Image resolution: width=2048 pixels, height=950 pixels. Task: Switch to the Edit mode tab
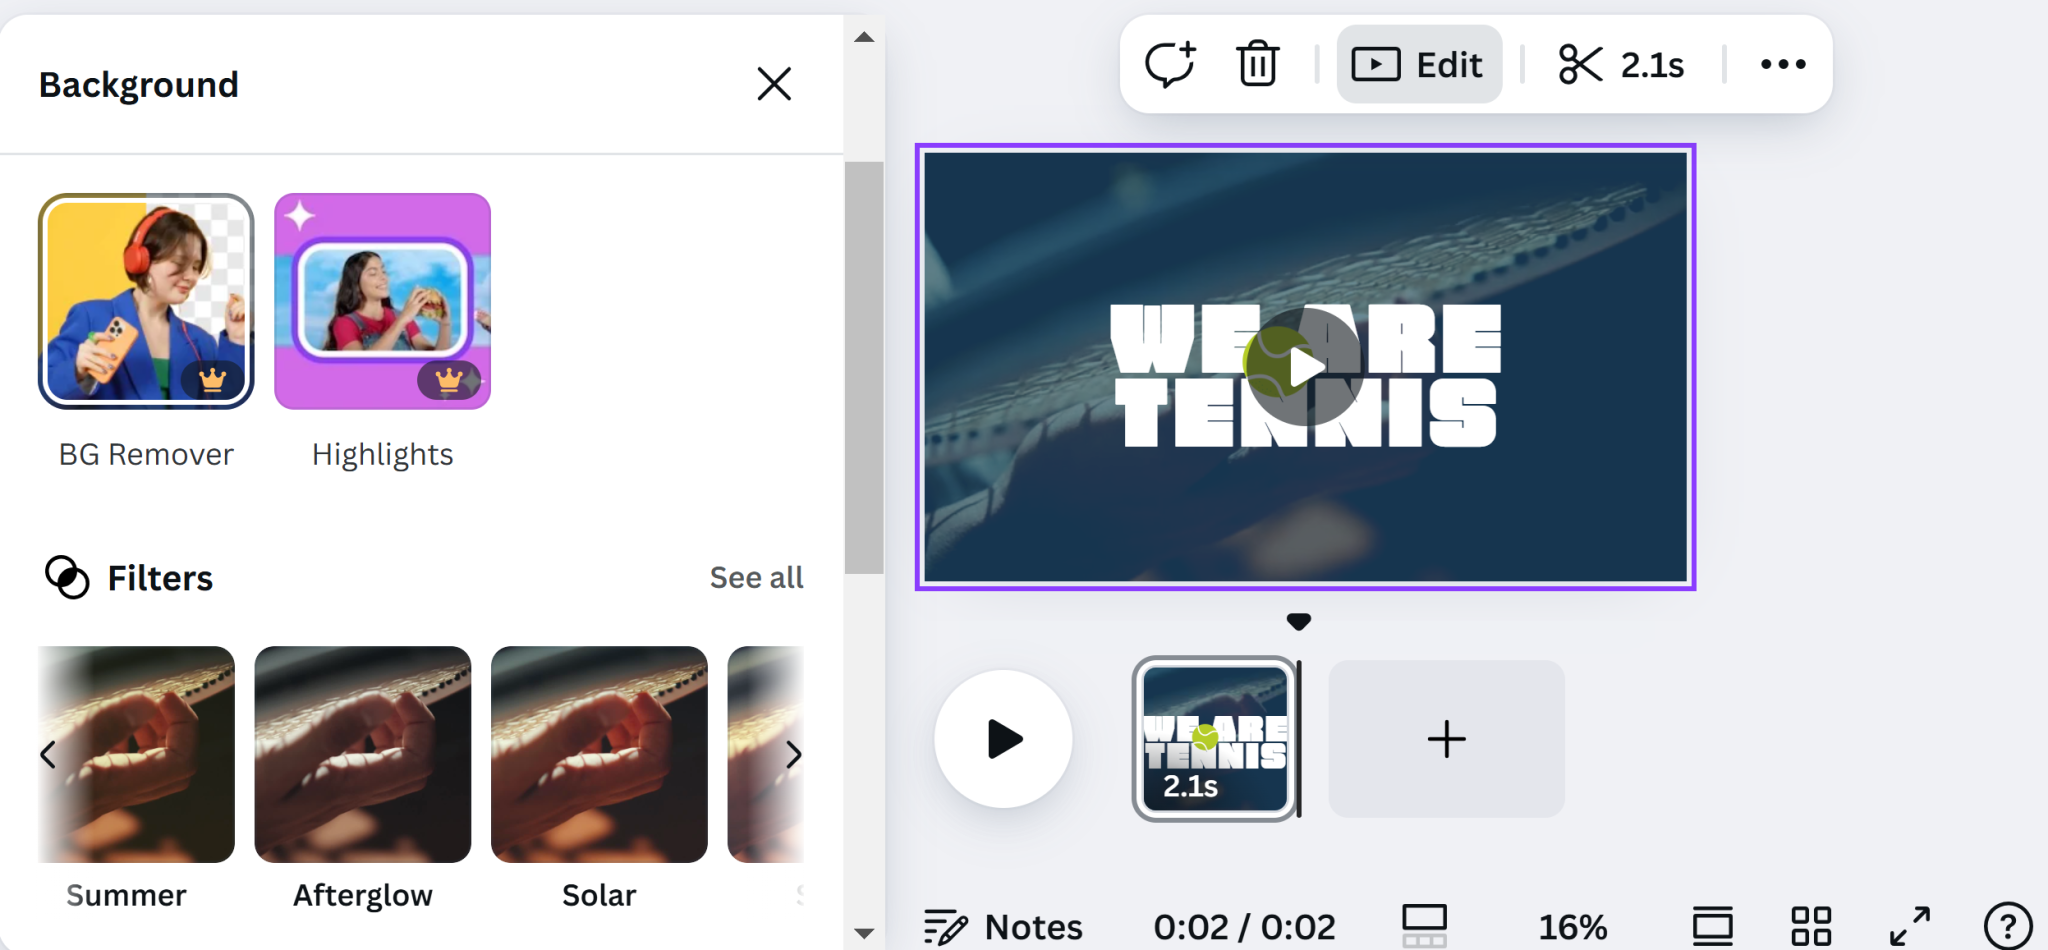[1419, 63]
